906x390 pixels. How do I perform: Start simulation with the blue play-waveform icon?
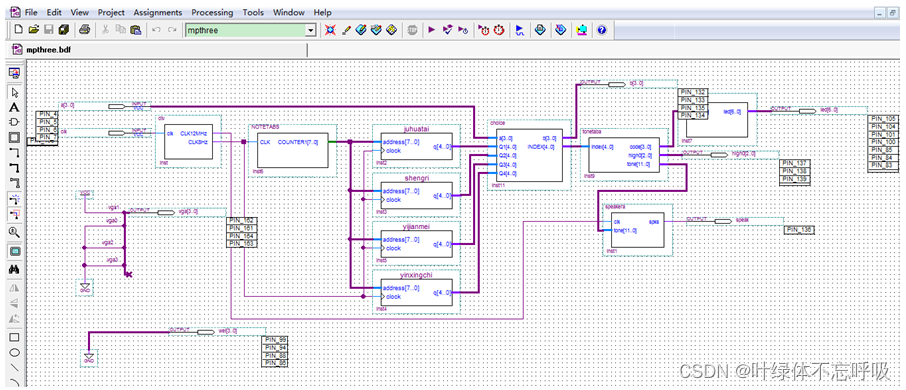519,29
